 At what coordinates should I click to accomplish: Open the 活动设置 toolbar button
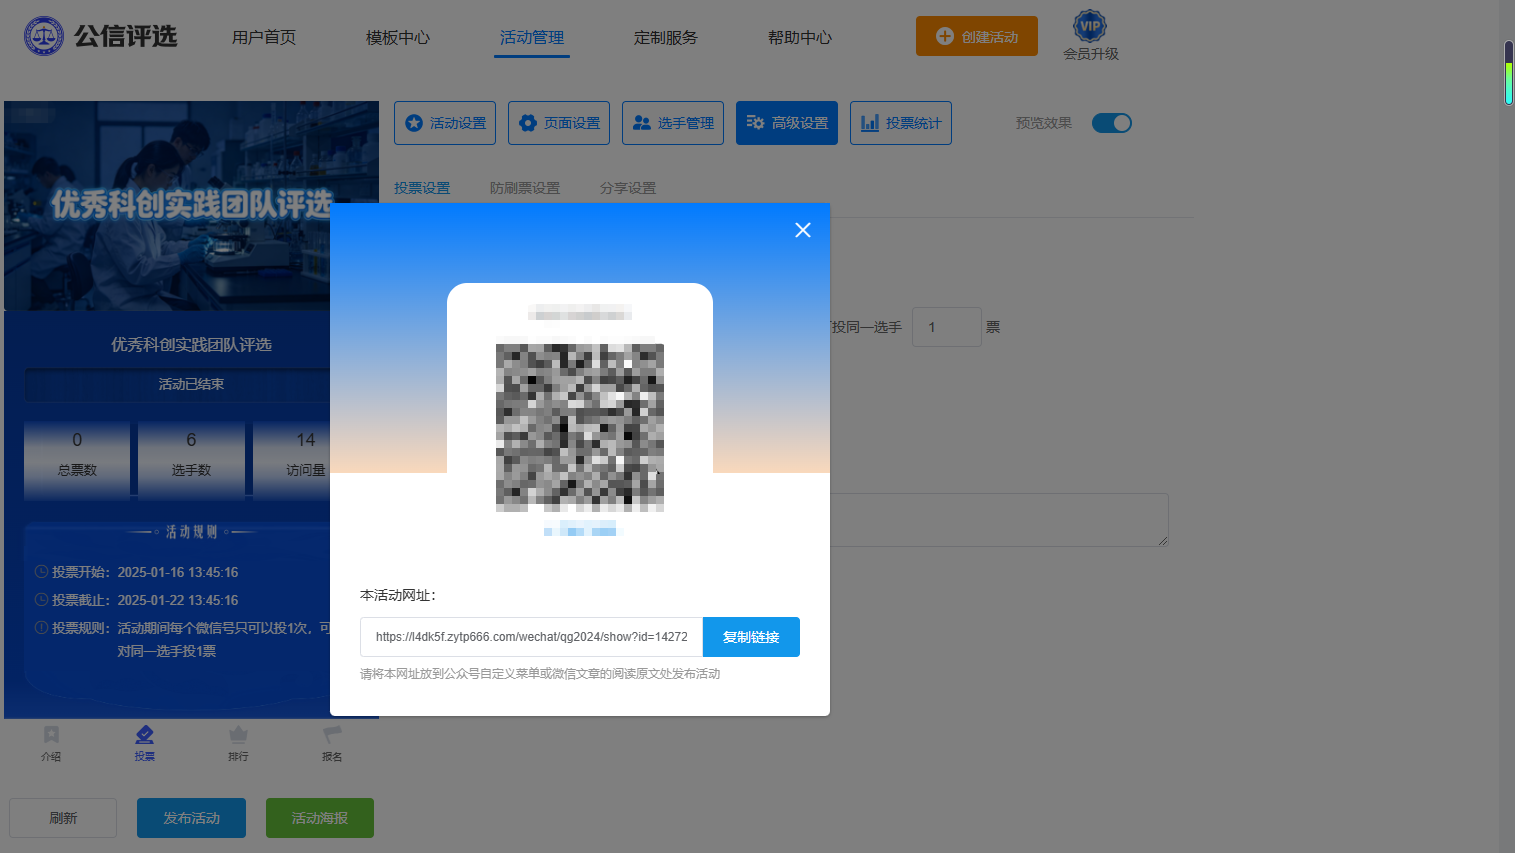(445, 123)
